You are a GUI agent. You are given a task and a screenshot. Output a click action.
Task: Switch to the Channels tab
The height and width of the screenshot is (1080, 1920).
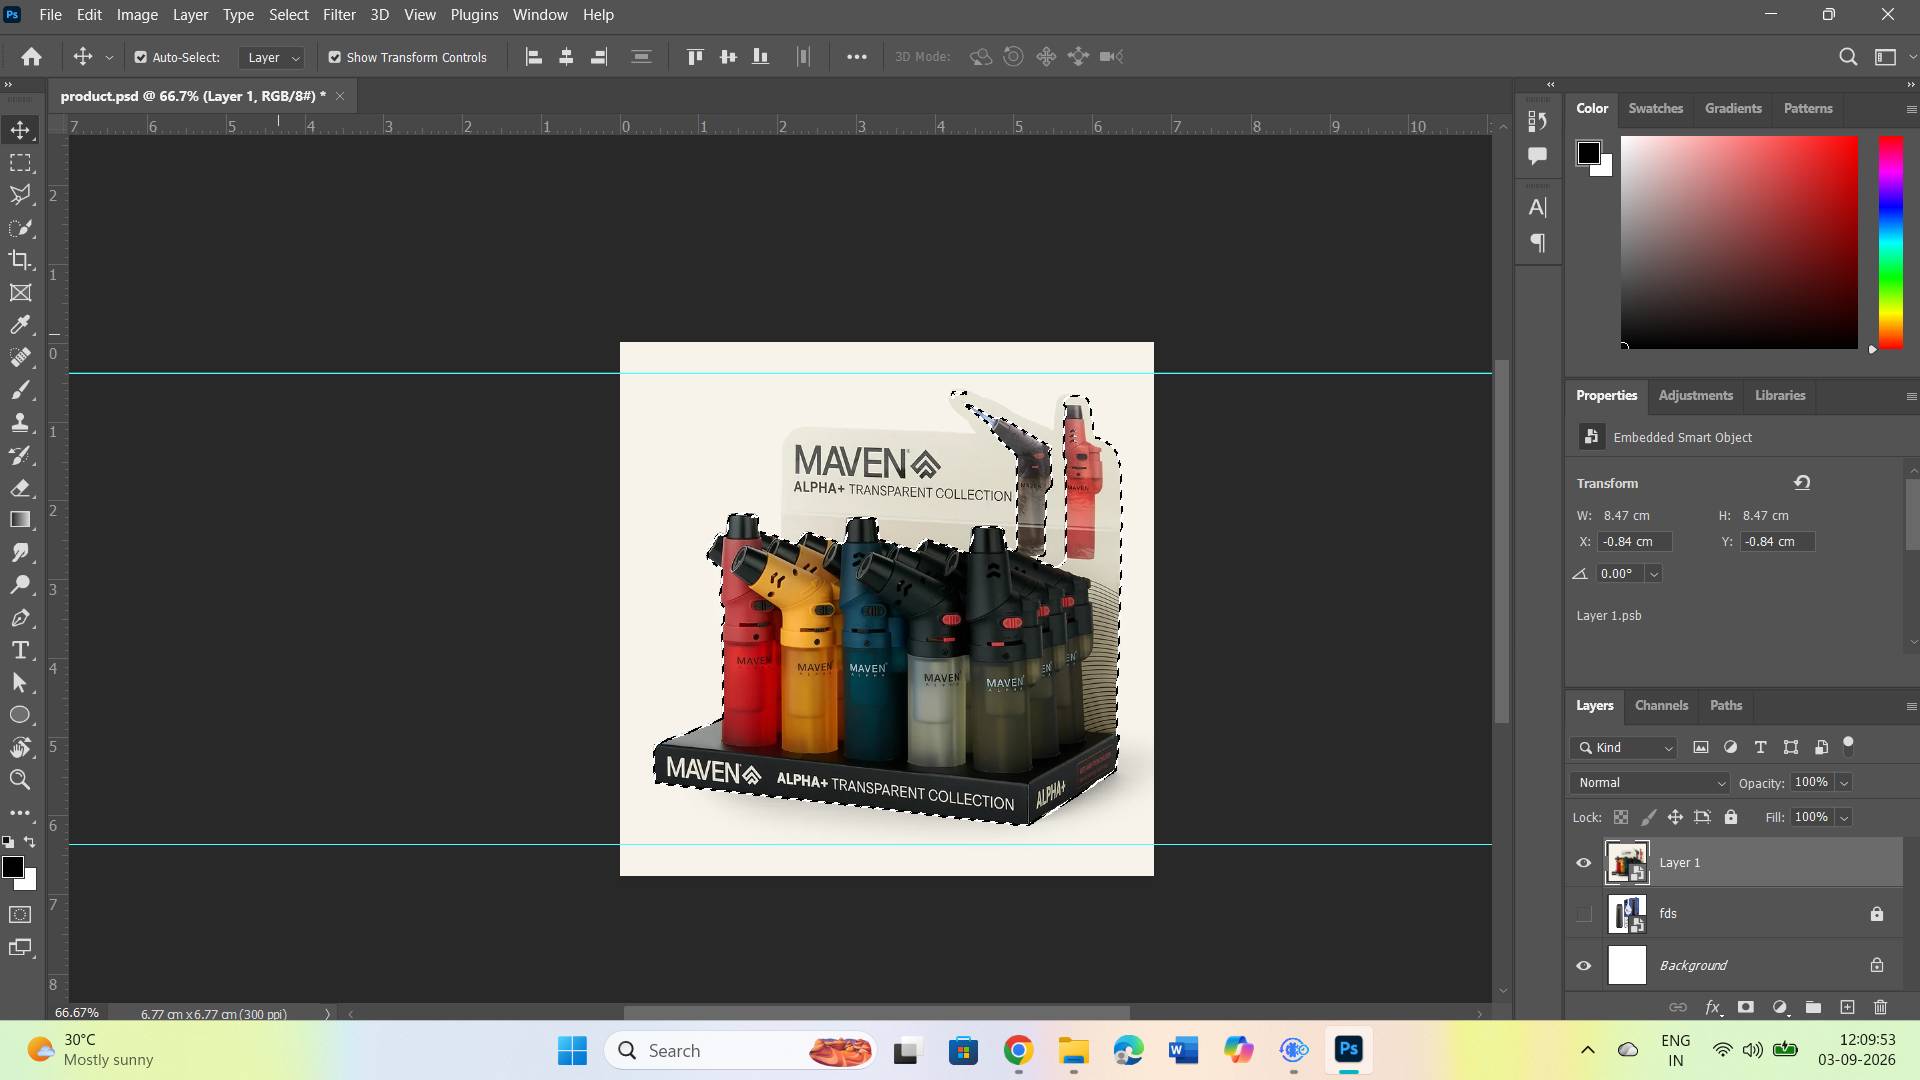point(1661,705)
